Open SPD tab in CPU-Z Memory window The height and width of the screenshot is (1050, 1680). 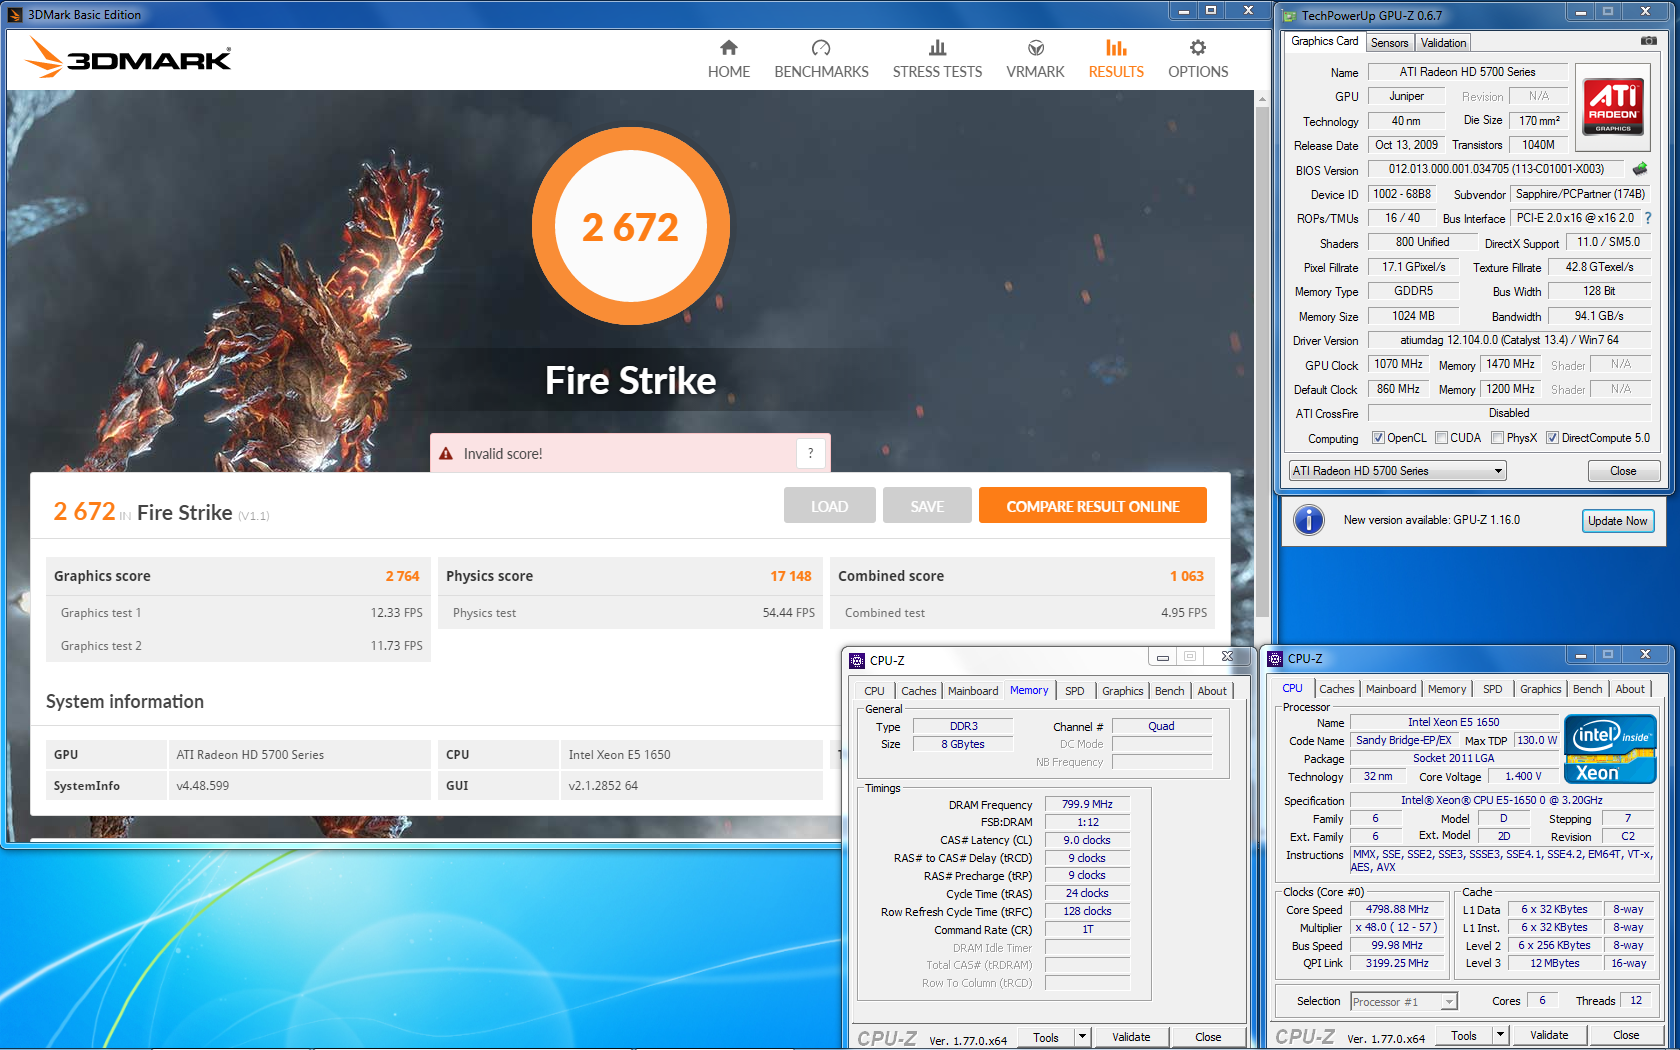[x=1074, y=691]
